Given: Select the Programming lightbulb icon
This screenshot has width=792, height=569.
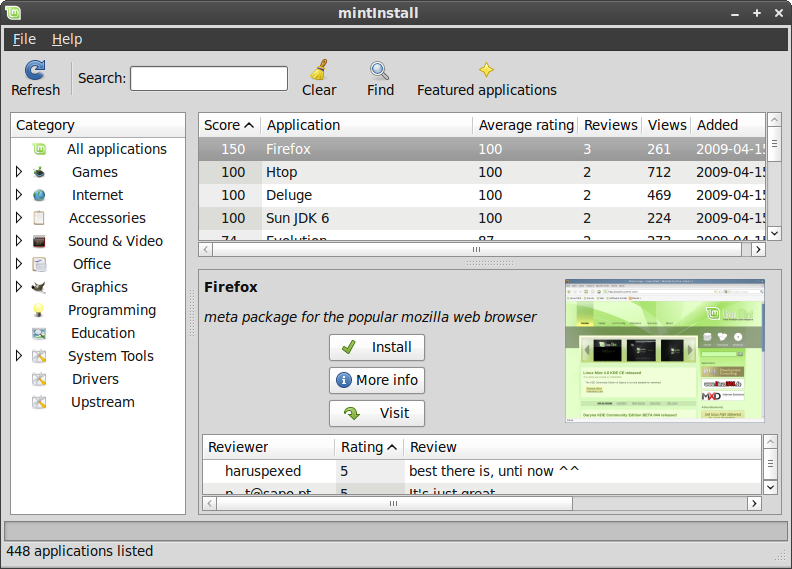Looking at the screenshot, I should tap(38, 310).
